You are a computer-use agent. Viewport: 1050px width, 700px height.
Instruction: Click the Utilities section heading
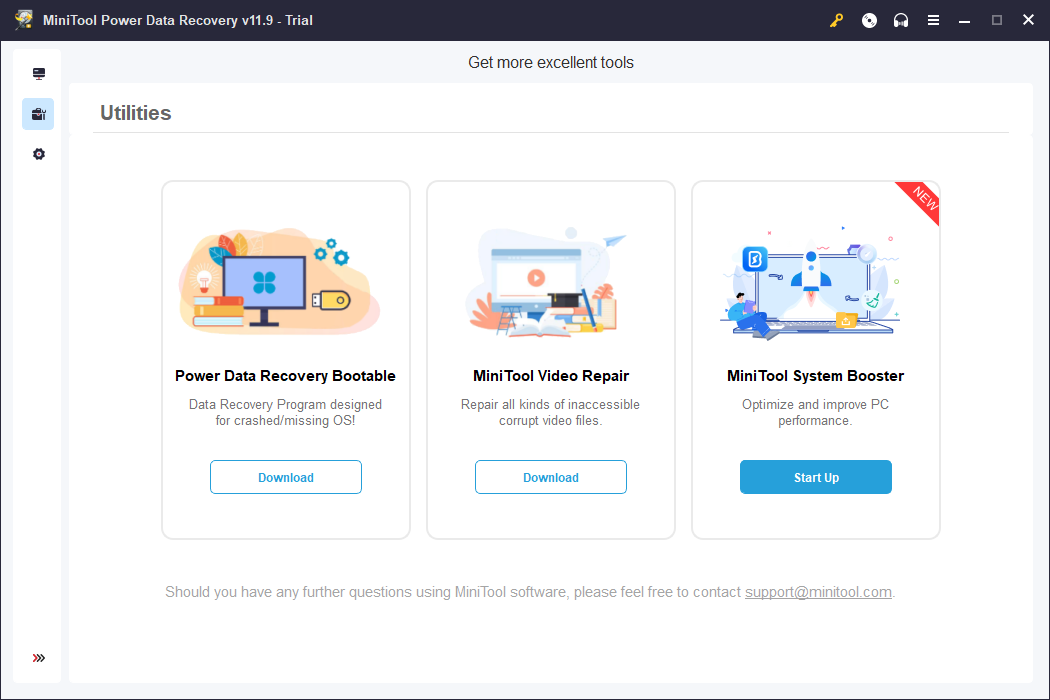(x=136, y=113)
